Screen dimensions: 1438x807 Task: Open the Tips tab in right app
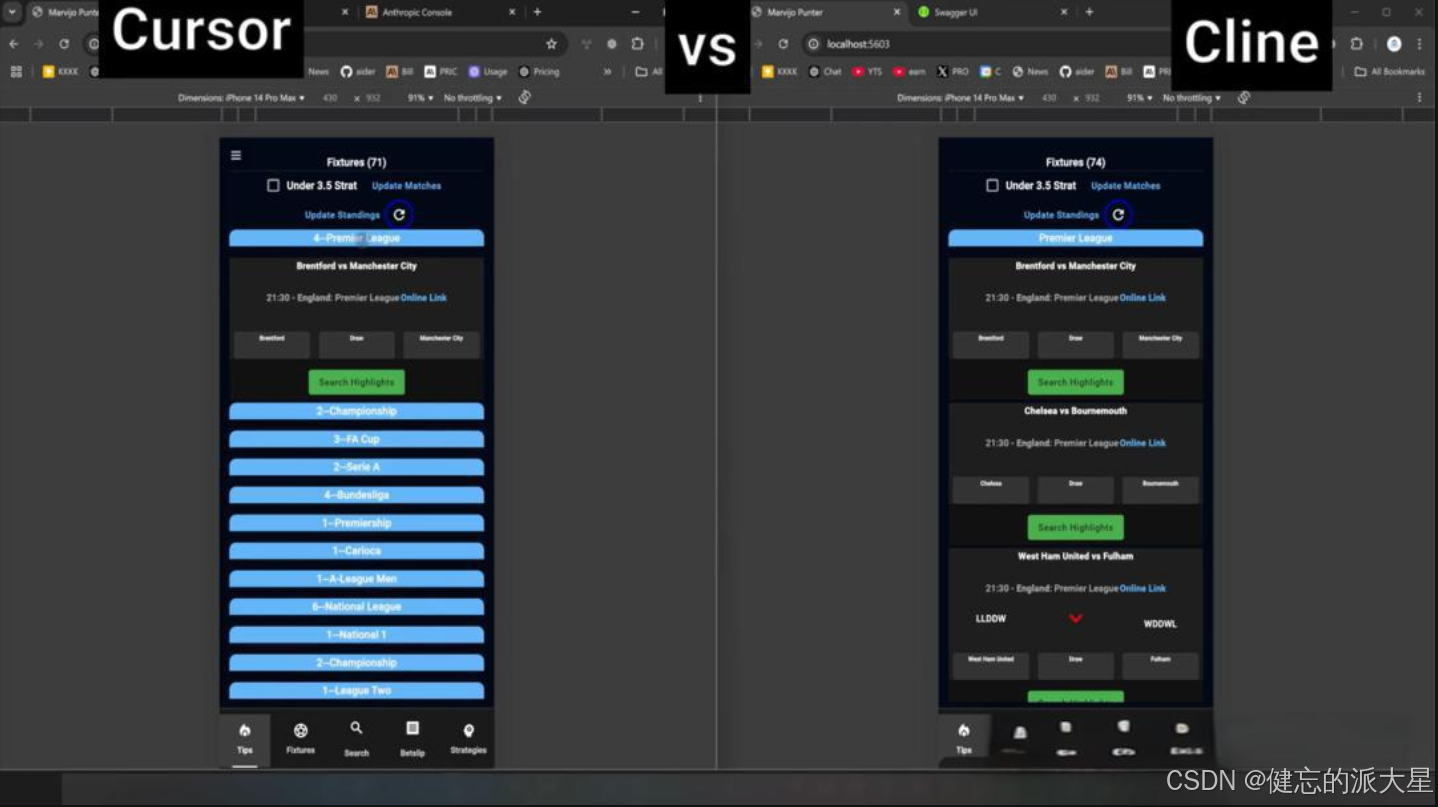(x=964, y=738)
